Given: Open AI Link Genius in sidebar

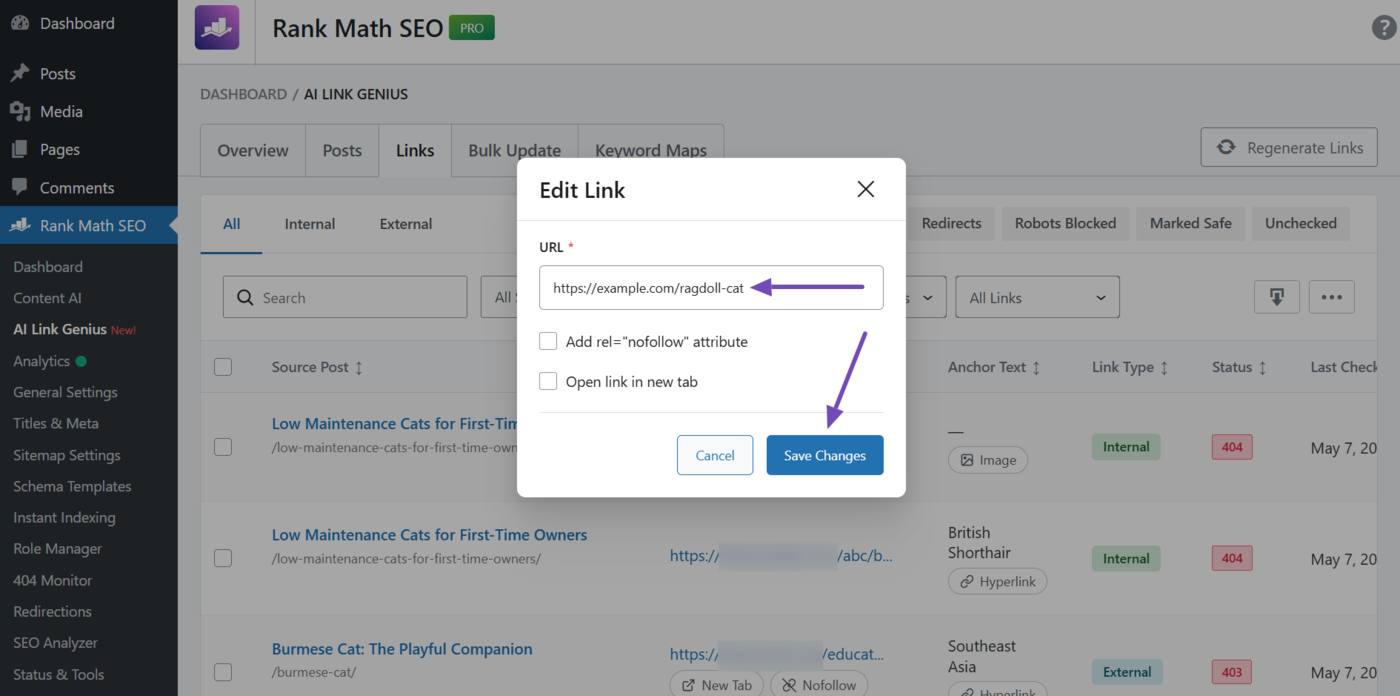Looking at the screenshot, I should (60, 329).
